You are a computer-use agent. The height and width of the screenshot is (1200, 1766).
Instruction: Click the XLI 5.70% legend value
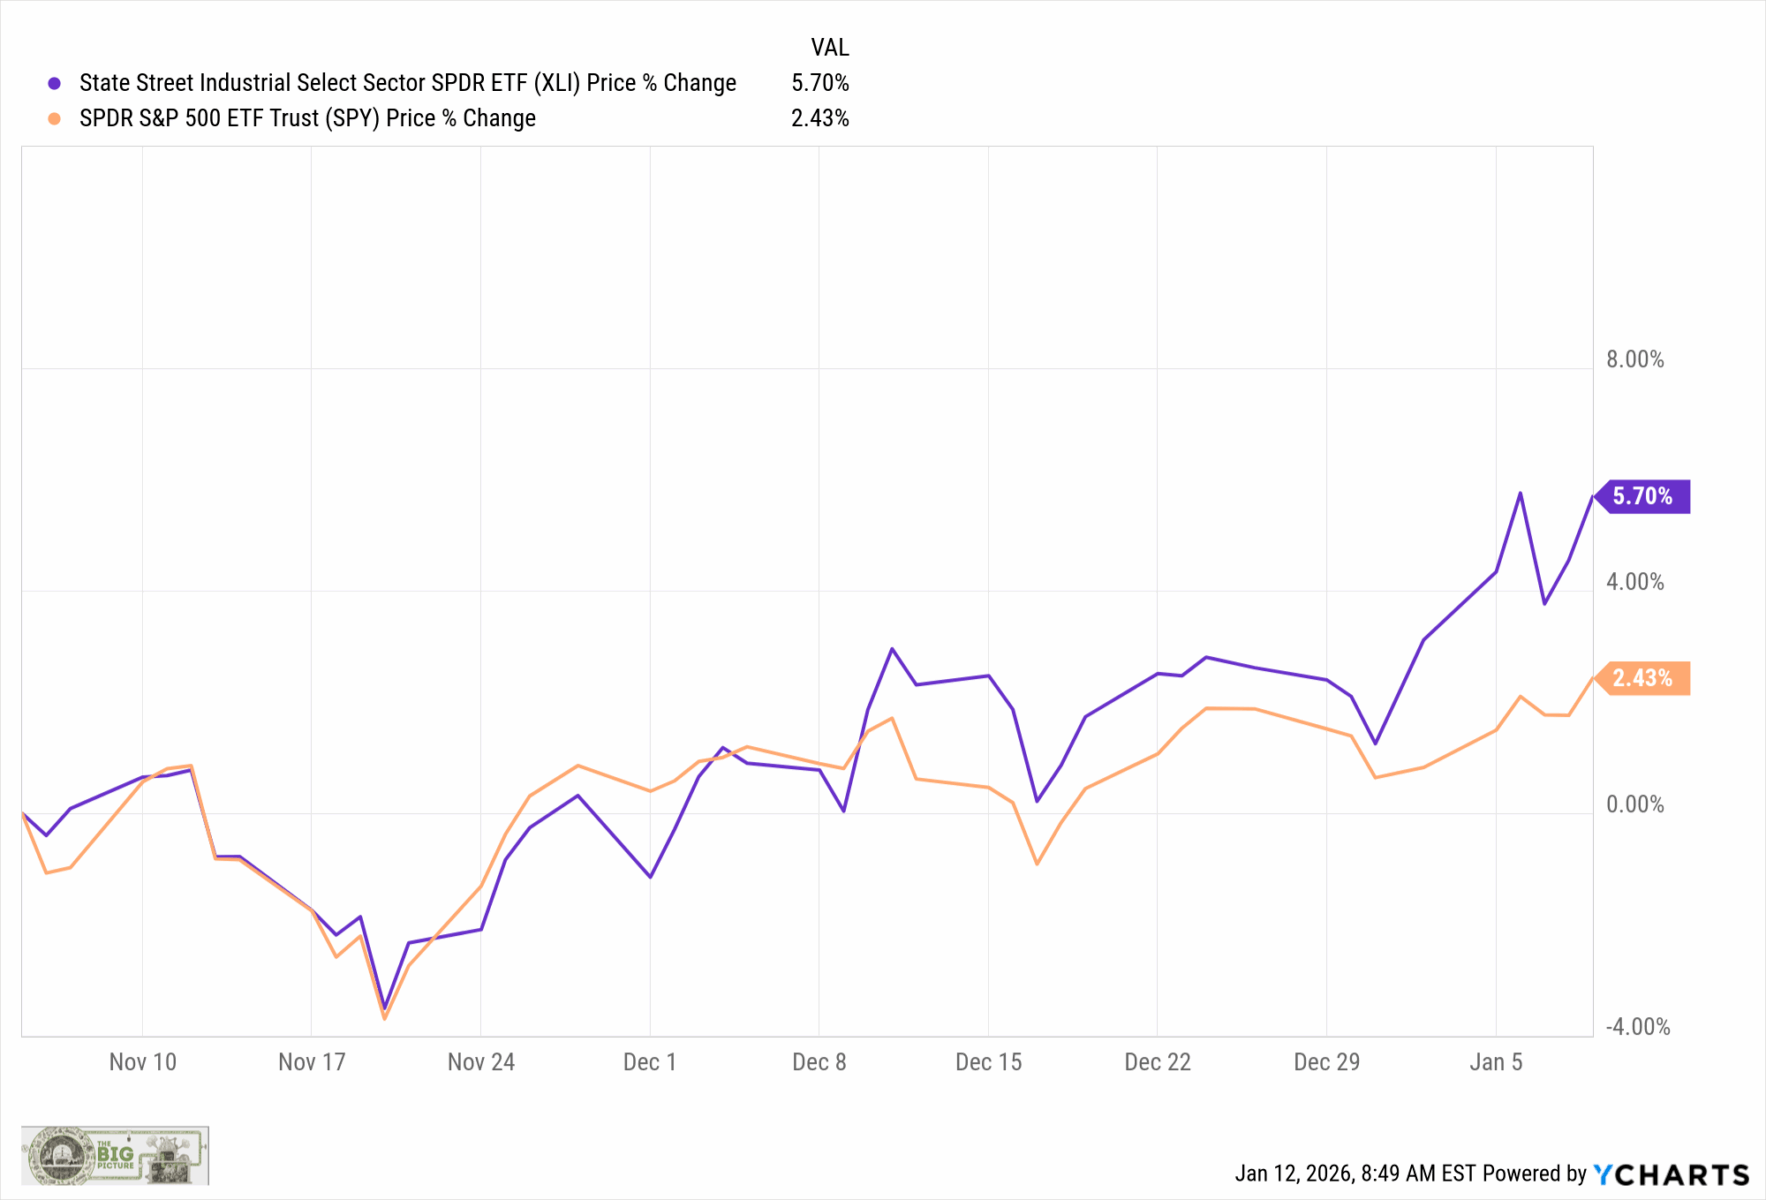[820, 83]
